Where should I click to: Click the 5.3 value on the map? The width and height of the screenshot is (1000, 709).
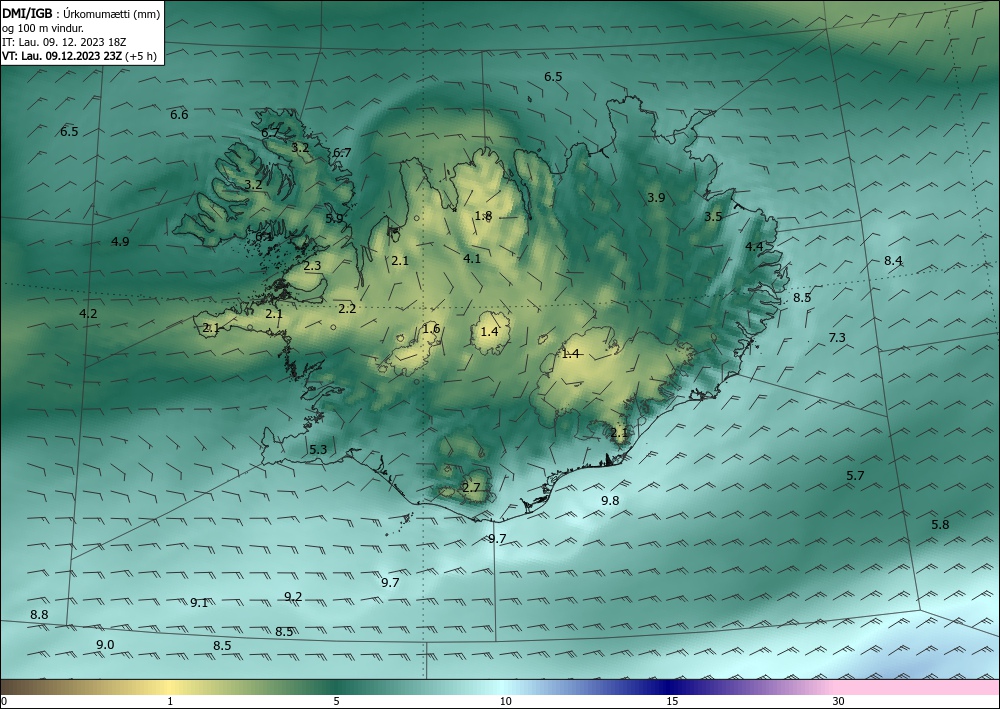pyautogui.click(x=318, y=450)
